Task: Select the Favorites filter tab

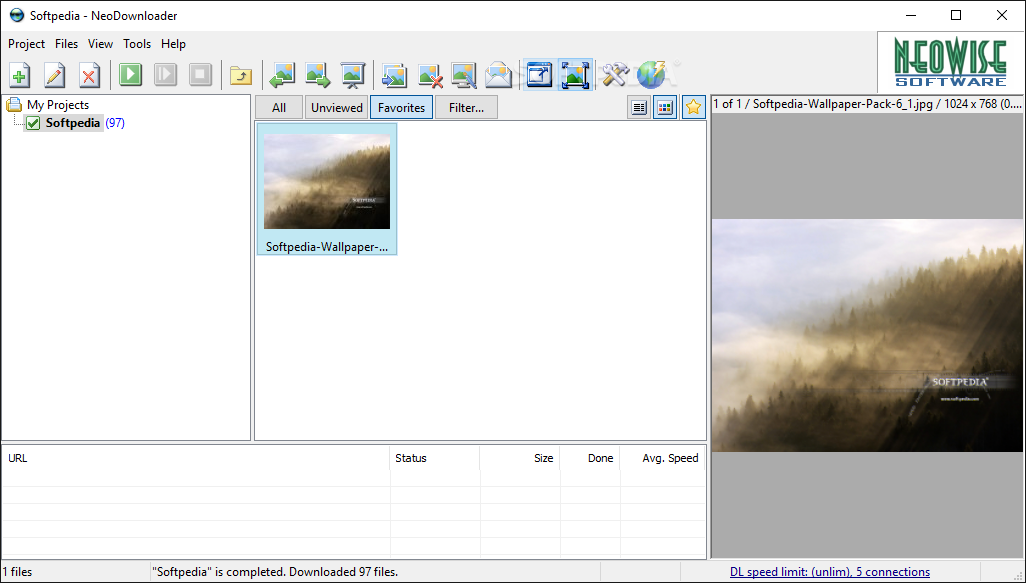Action: 401,107
